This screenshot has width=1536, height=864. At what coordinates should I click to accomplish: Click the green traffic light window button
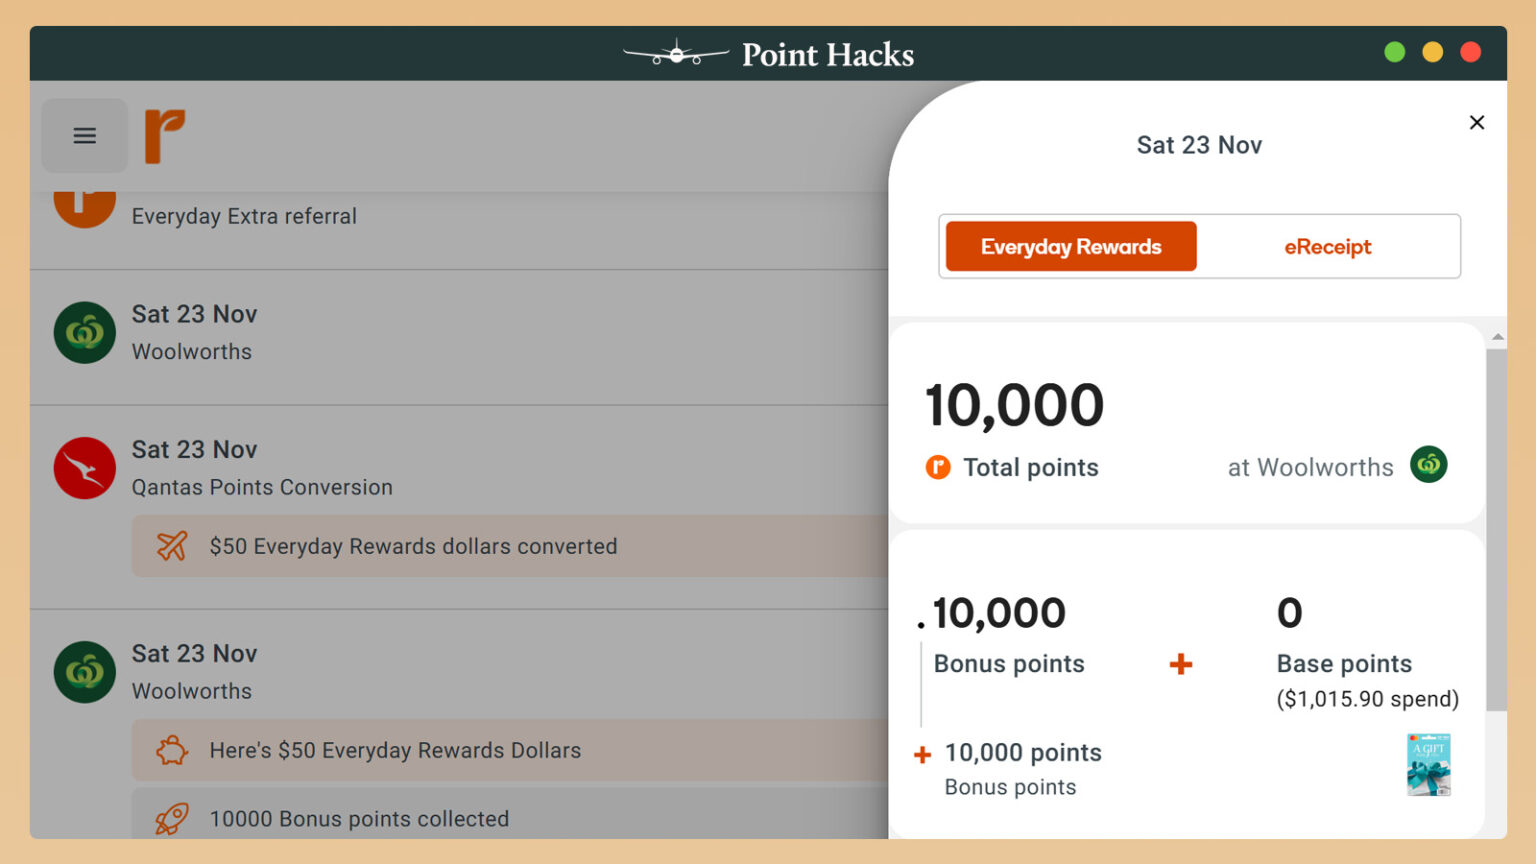[x=1395, y=52]
